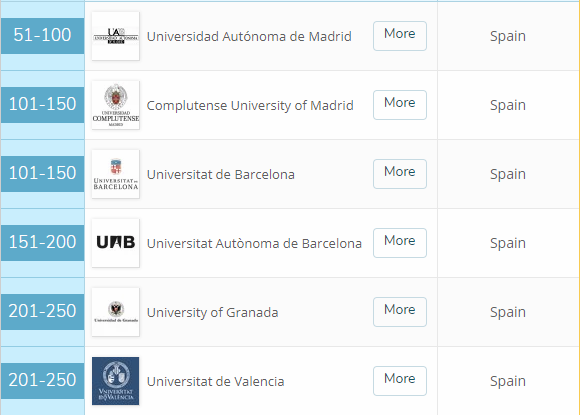
Task: Click the Universitat de Barcelona logo
Action: [x=115, y=174]
